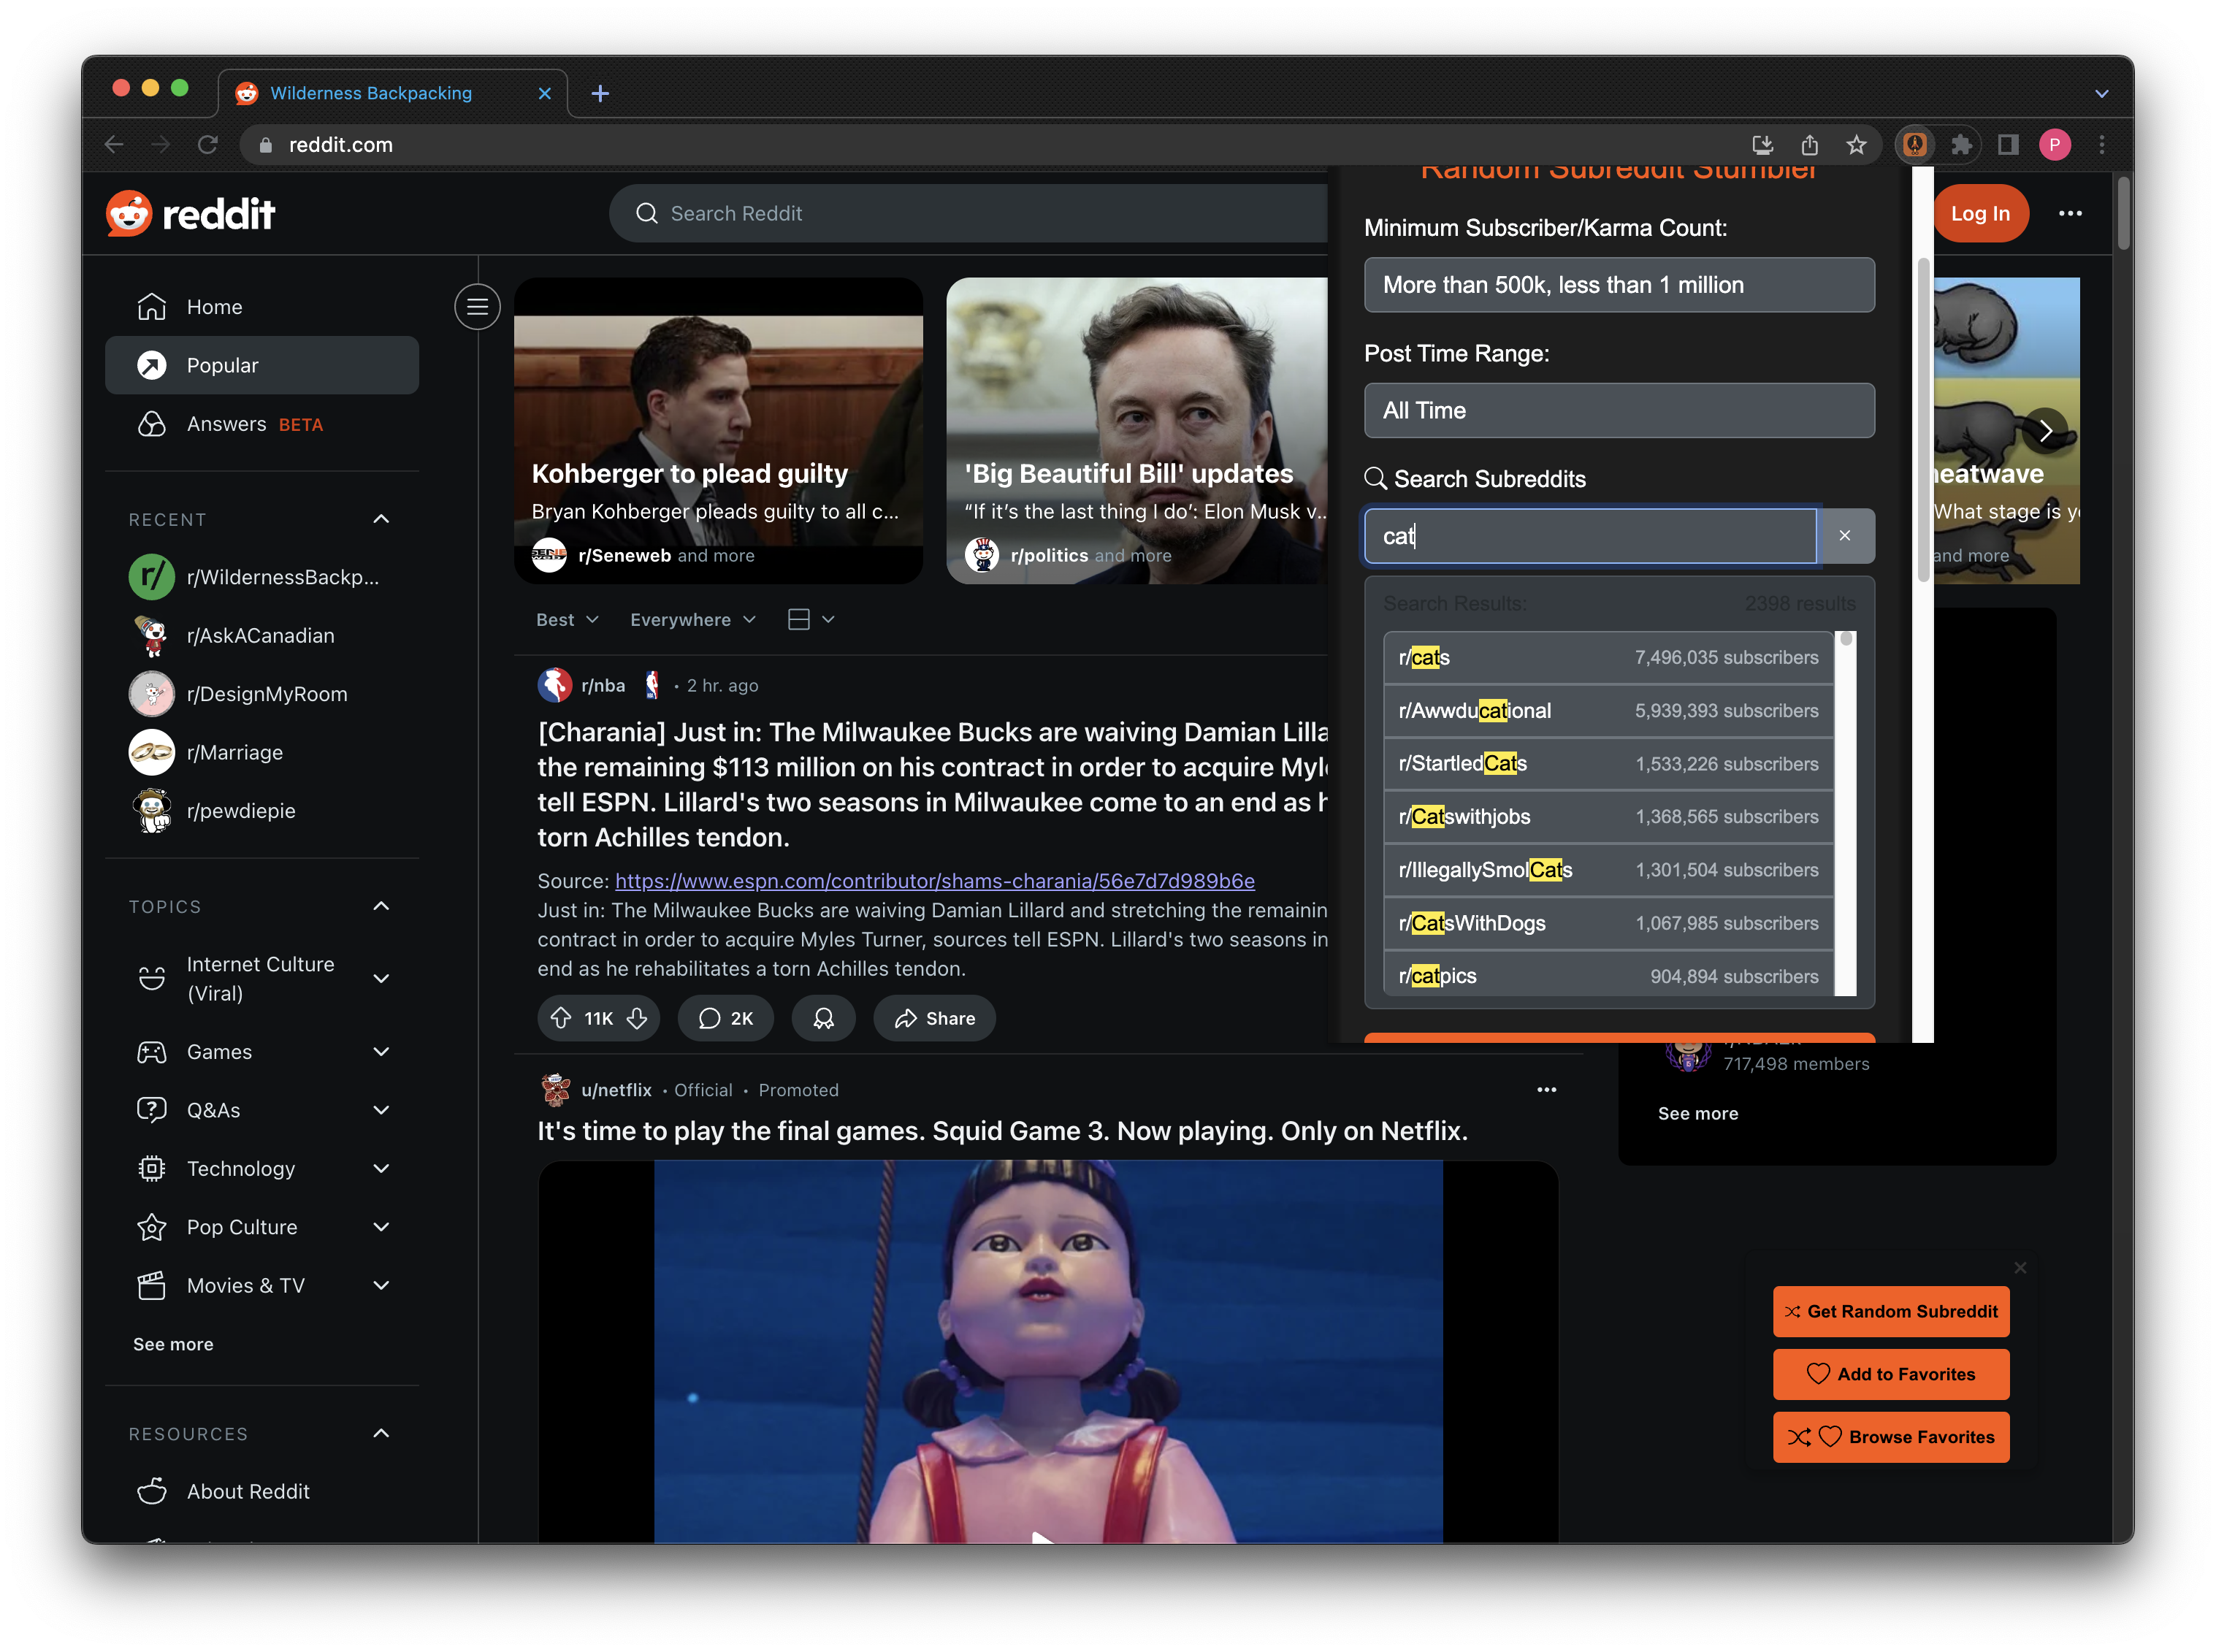Open Minimum Subscriber/Karma Count dropdown

coord(1618,285)
